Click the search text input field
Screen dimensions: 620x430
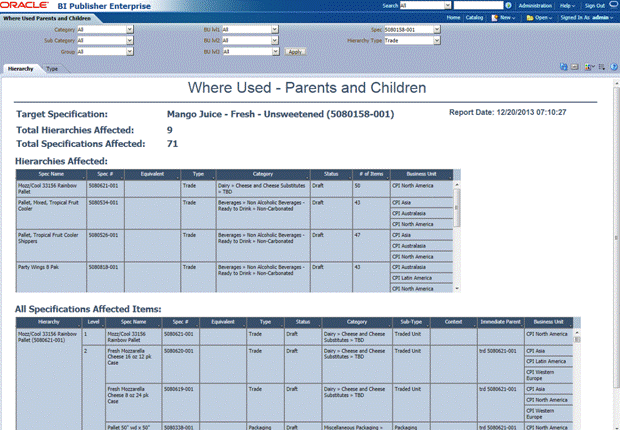tap(478, 6)
